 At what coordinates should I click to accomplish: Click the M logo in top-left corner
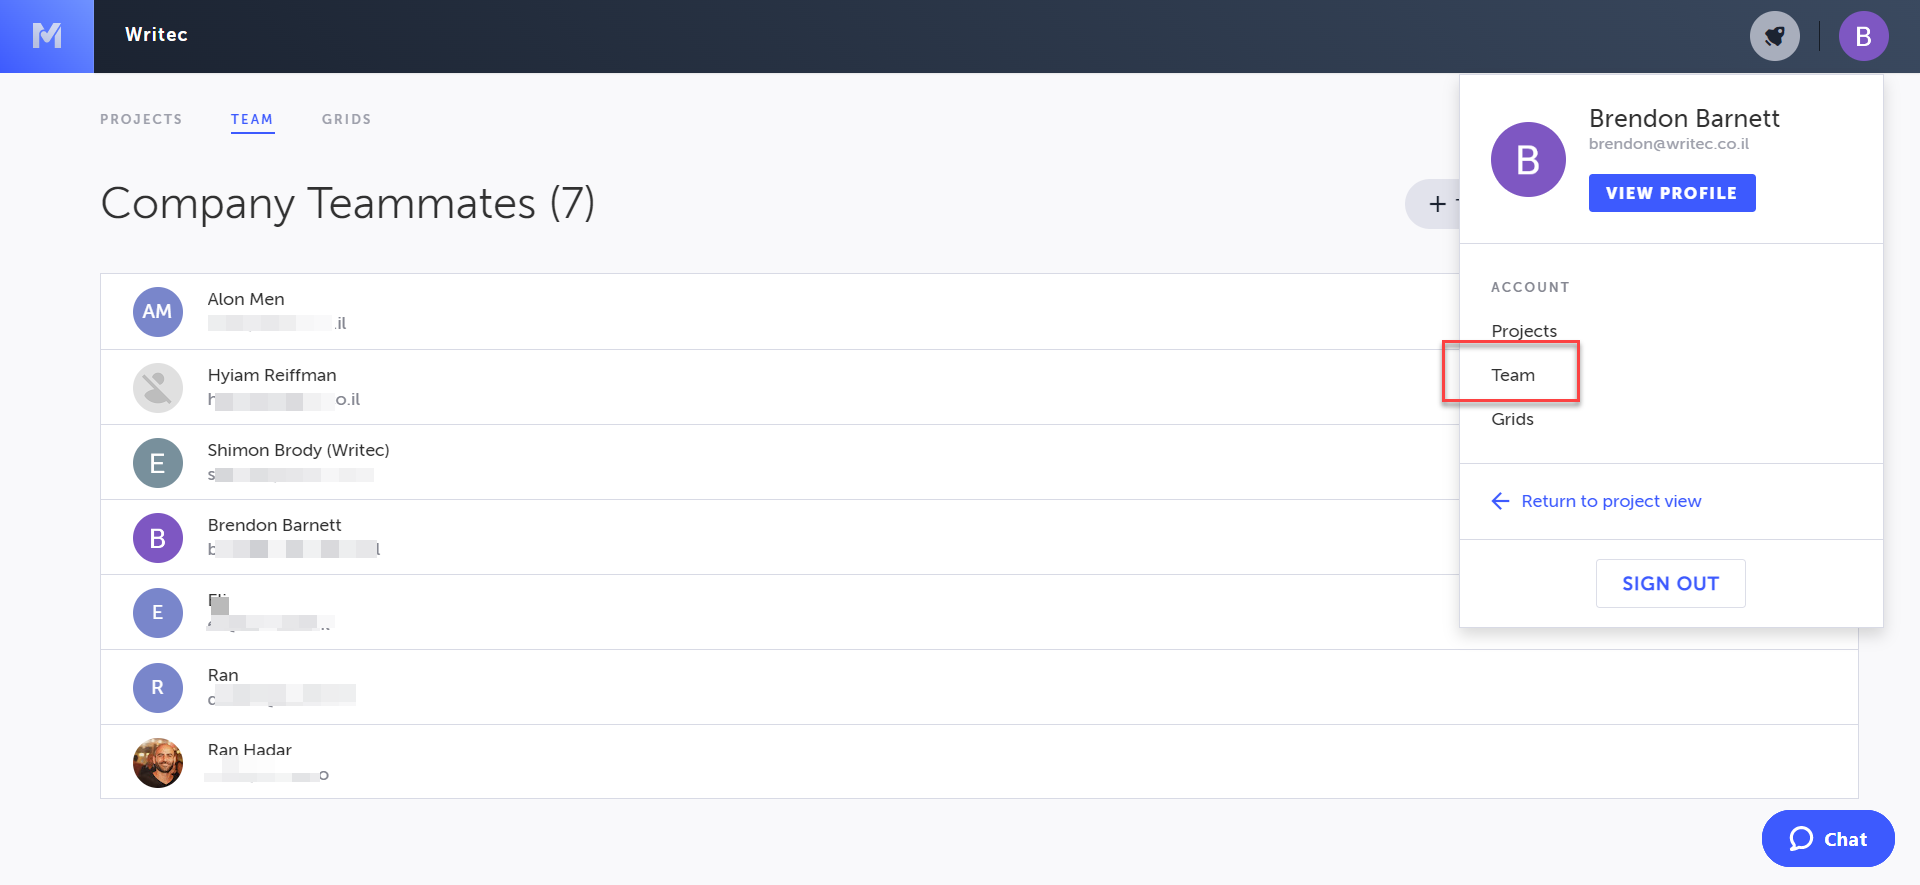click(x=47, y=36)
